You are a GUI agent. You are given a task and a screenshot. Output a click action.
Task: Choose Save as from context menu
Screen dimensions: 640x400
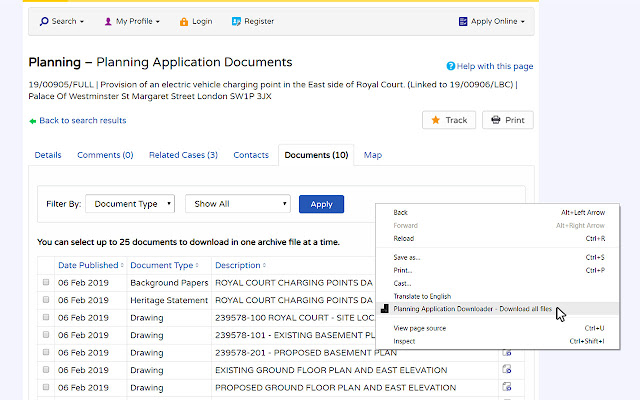(407, 257)
